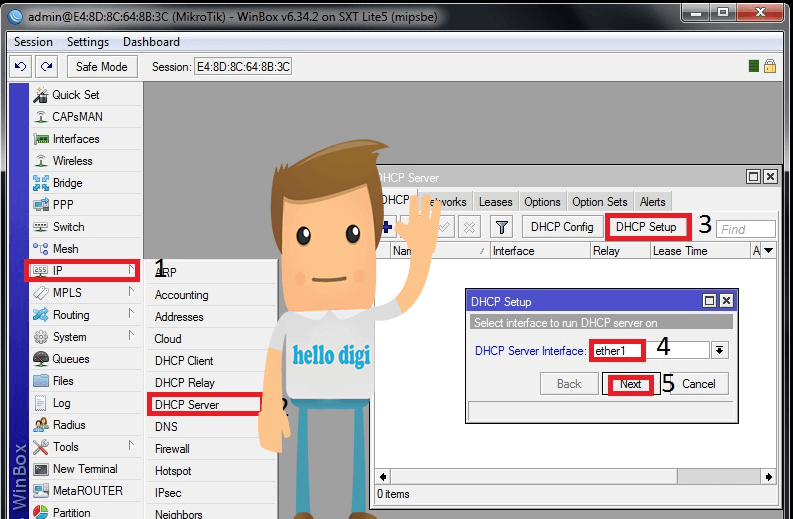This screenshot has height=519, width=793.
Task: Open DHCP Server Interface dropdown arrow
Action: (719, 350)
